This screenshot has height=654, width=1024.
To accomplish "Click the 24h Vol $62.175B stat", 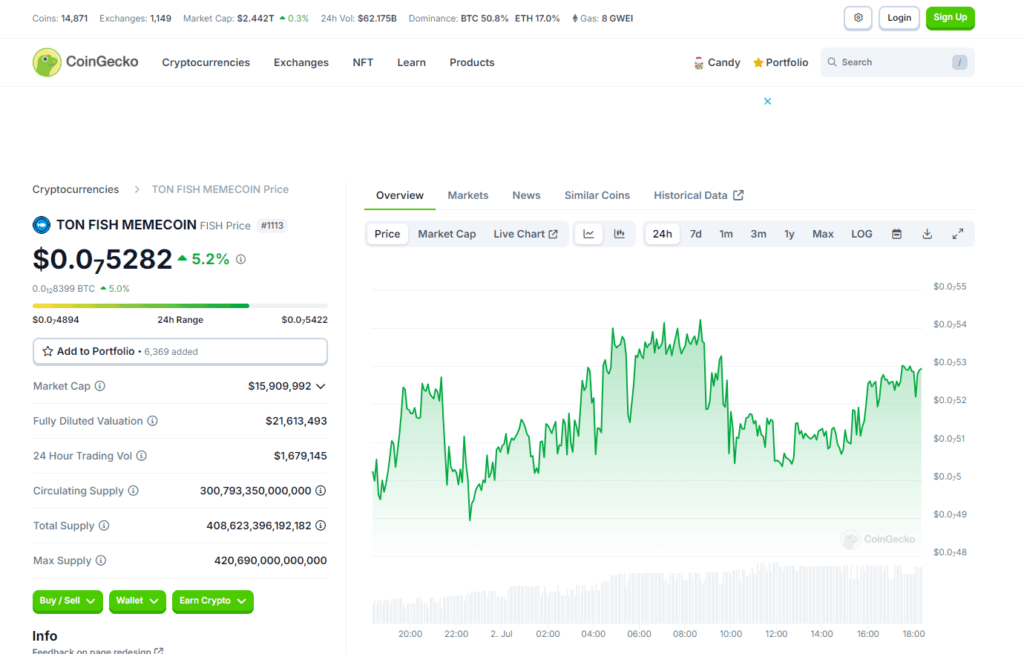I will point(359,18).
